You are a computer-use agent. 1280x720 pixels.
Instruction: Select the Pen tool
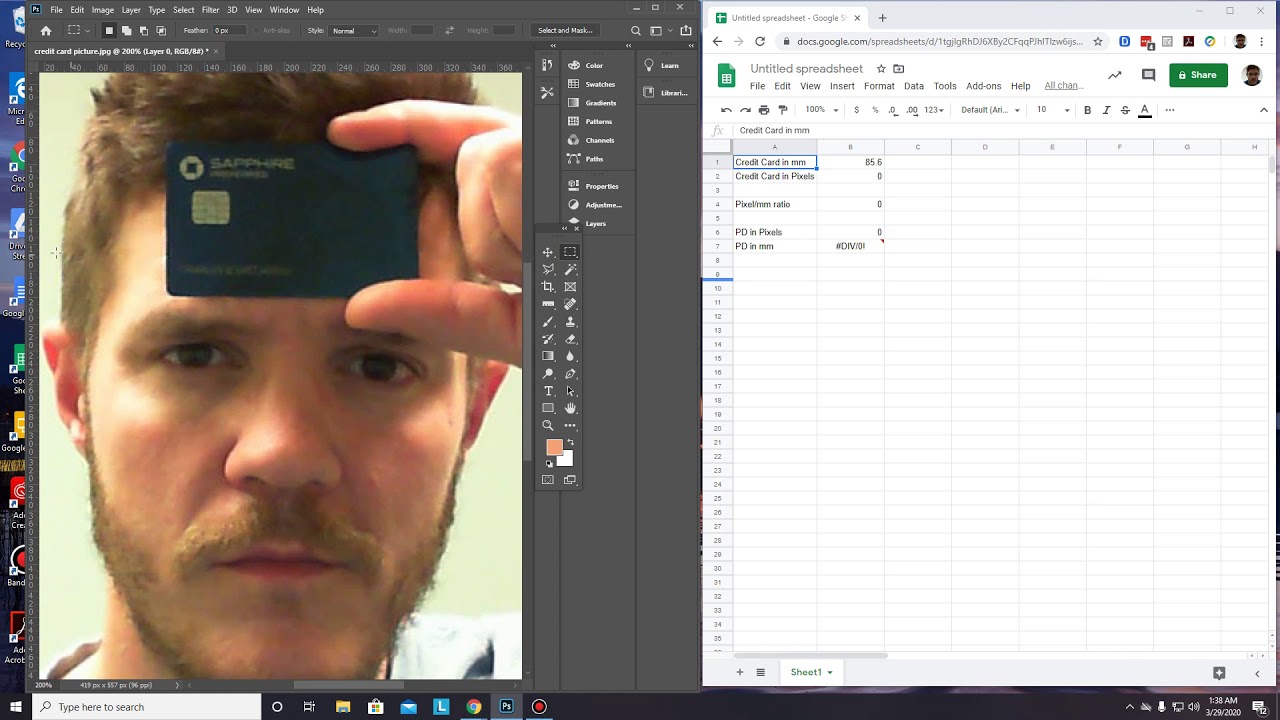(x=570, y=374)
